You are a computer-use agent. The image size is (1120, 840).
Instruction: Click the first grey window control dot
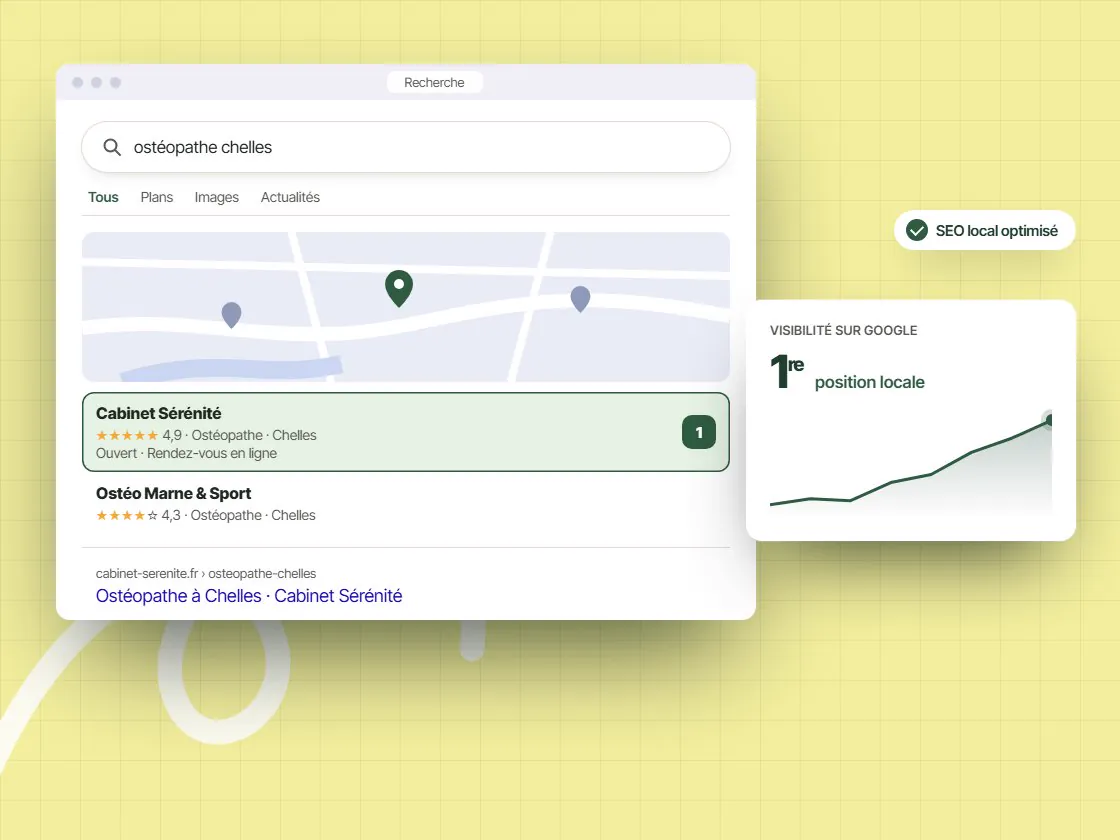[78, 82]
